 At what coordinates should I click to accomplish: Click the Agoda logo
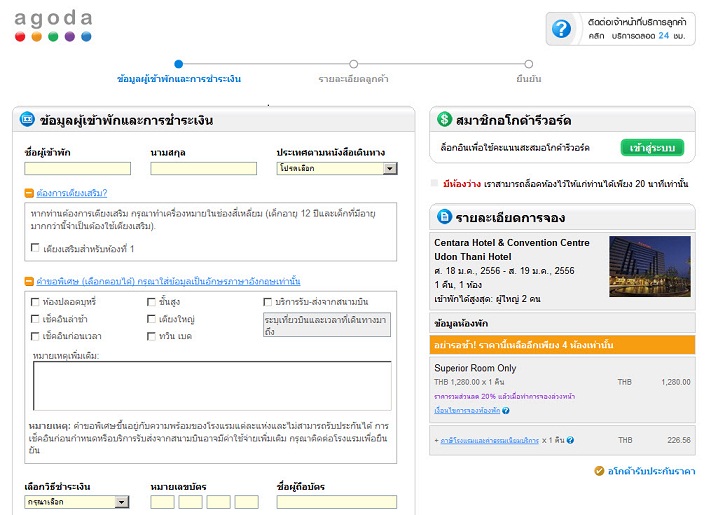(53, 26)
